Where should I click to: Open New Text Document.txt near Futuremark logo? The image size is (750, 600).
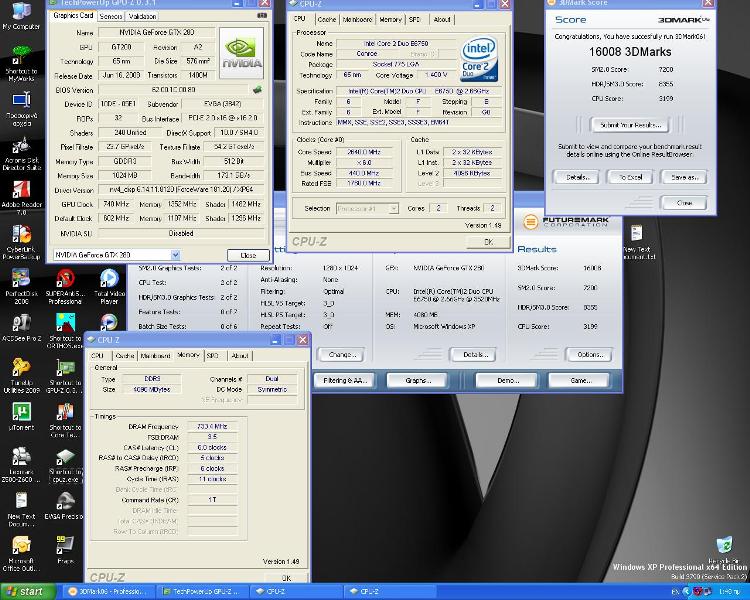pyautogui.click(x=638, y=242)
